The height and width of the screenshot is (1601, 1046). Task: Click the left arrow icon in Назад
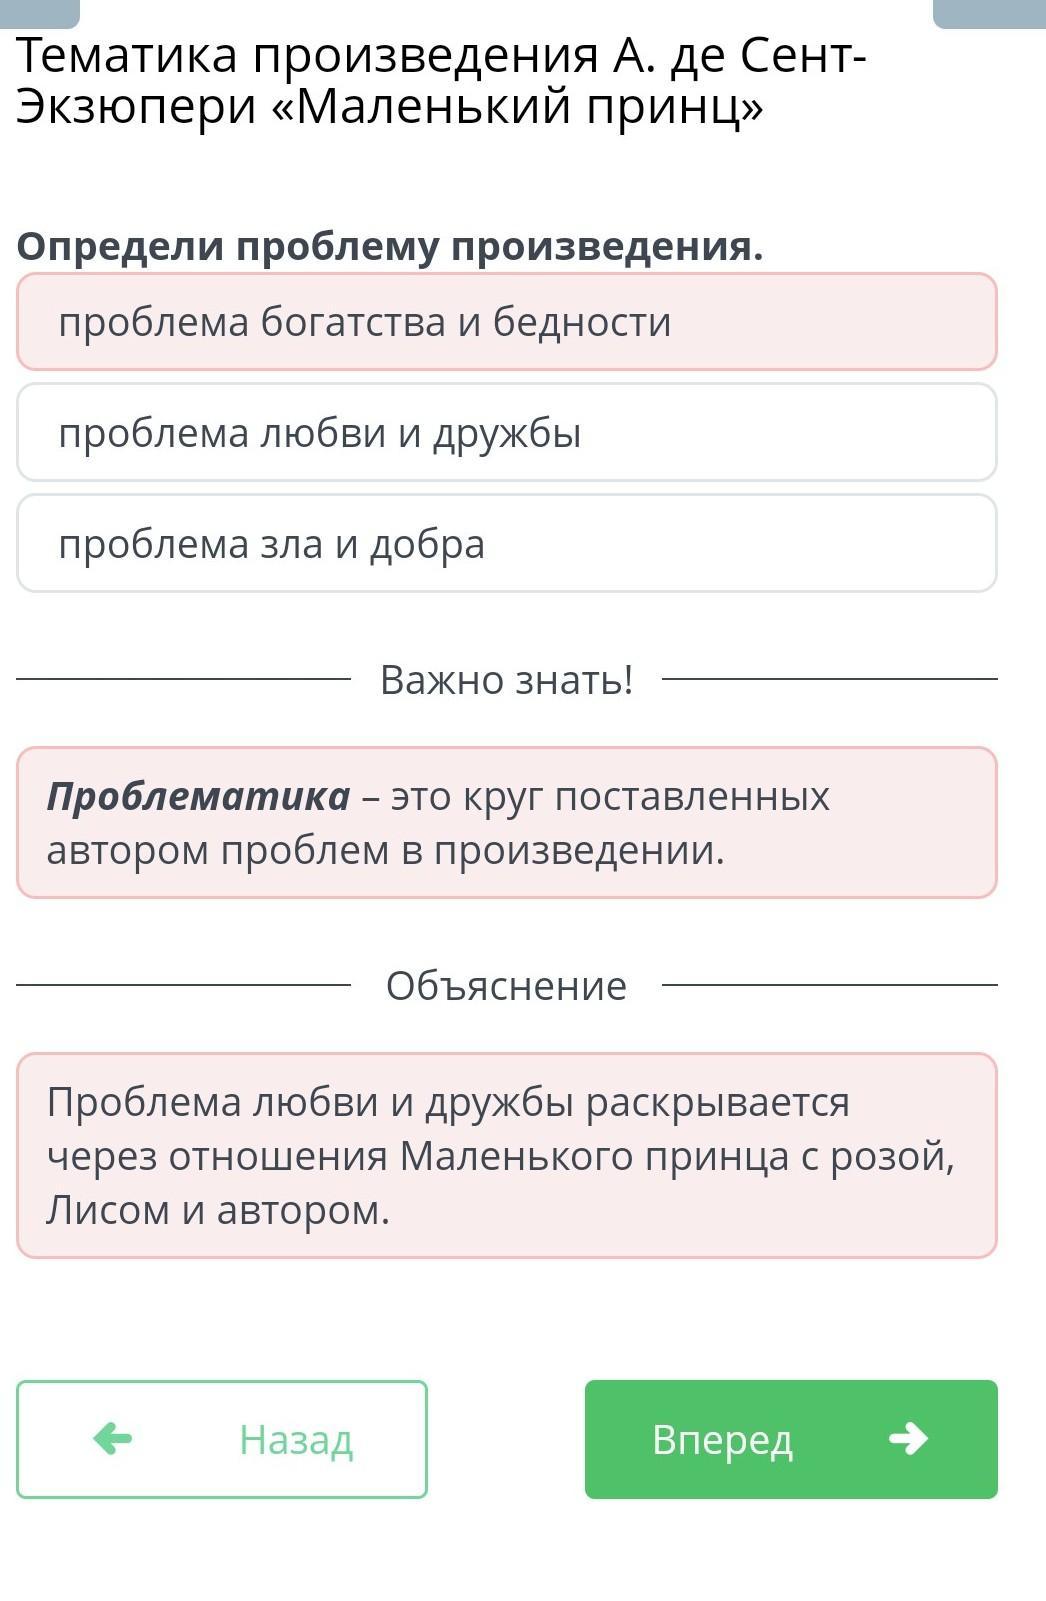coord(112,1439)
